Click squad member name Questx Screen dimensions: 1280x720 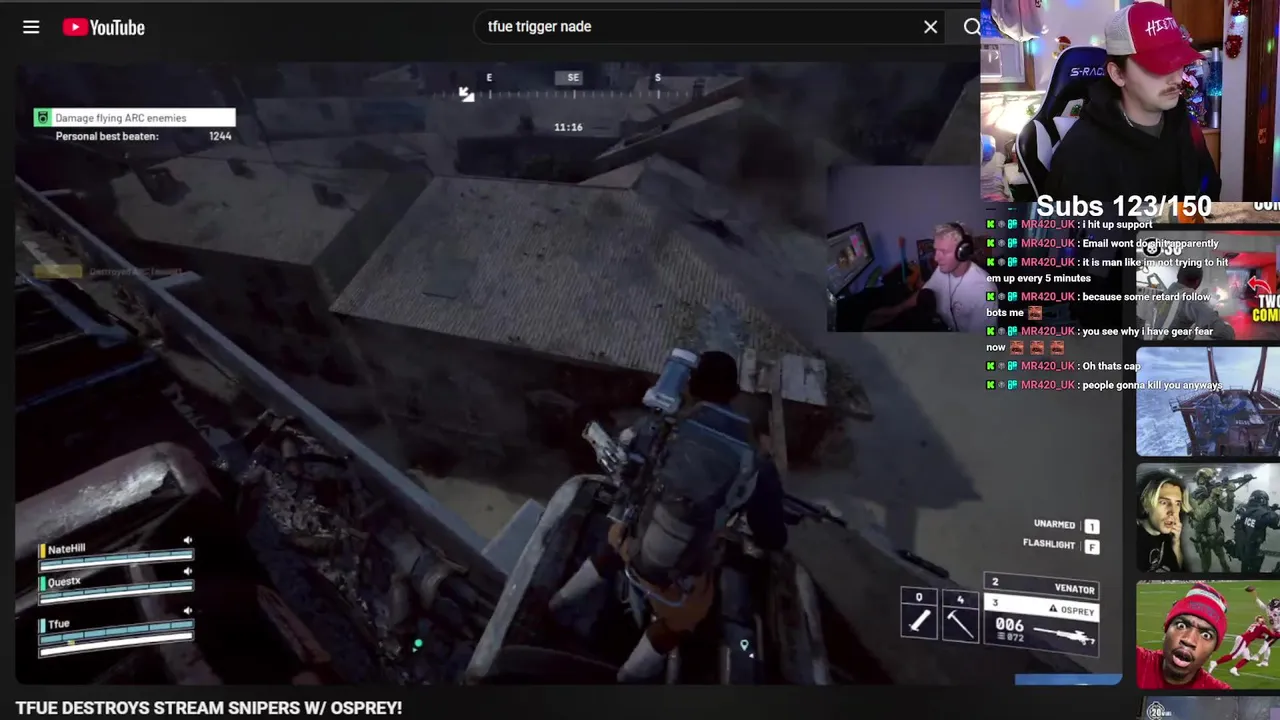[x=64, y=581]
